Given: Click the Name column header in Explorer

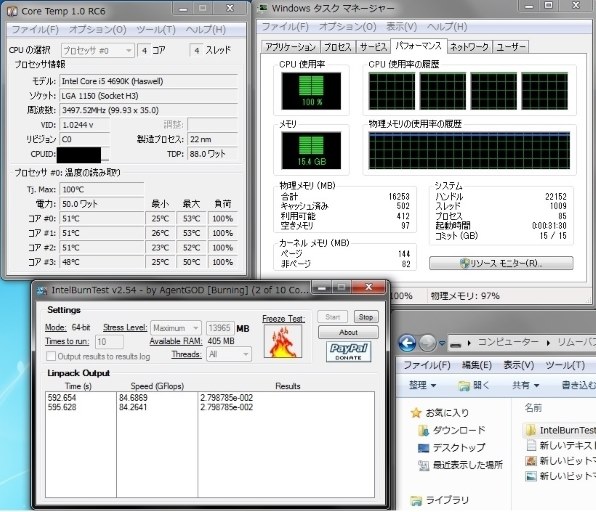Looking at the screenshot, I should click(533, 408).
